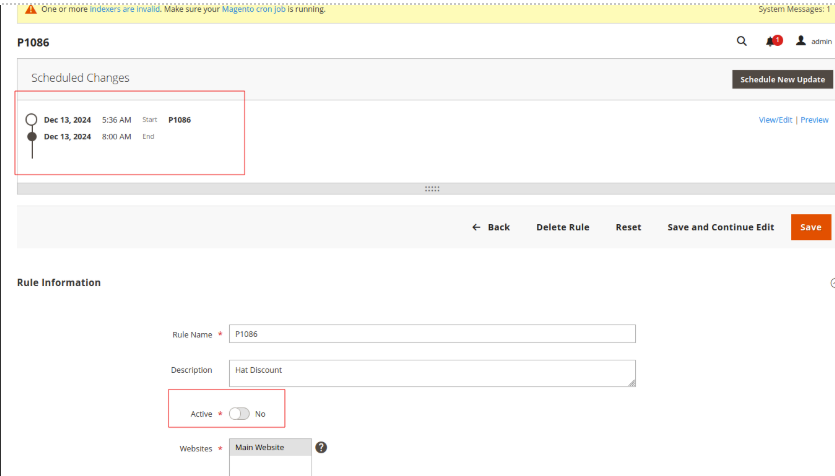Click the Schedule New Update button
This screenshot has width=835, height=476.
tap(782, 79)
